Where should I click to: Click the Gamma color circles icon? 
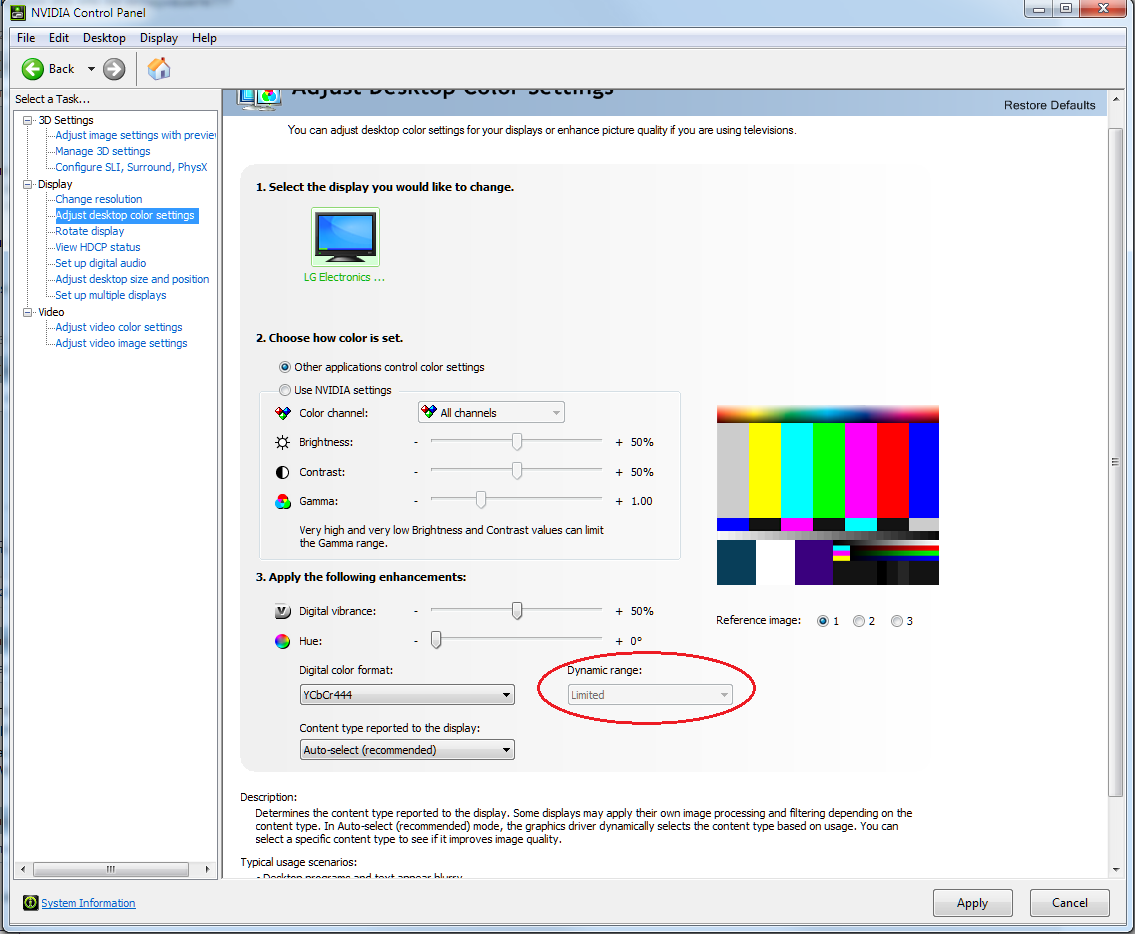coord(283,501)
